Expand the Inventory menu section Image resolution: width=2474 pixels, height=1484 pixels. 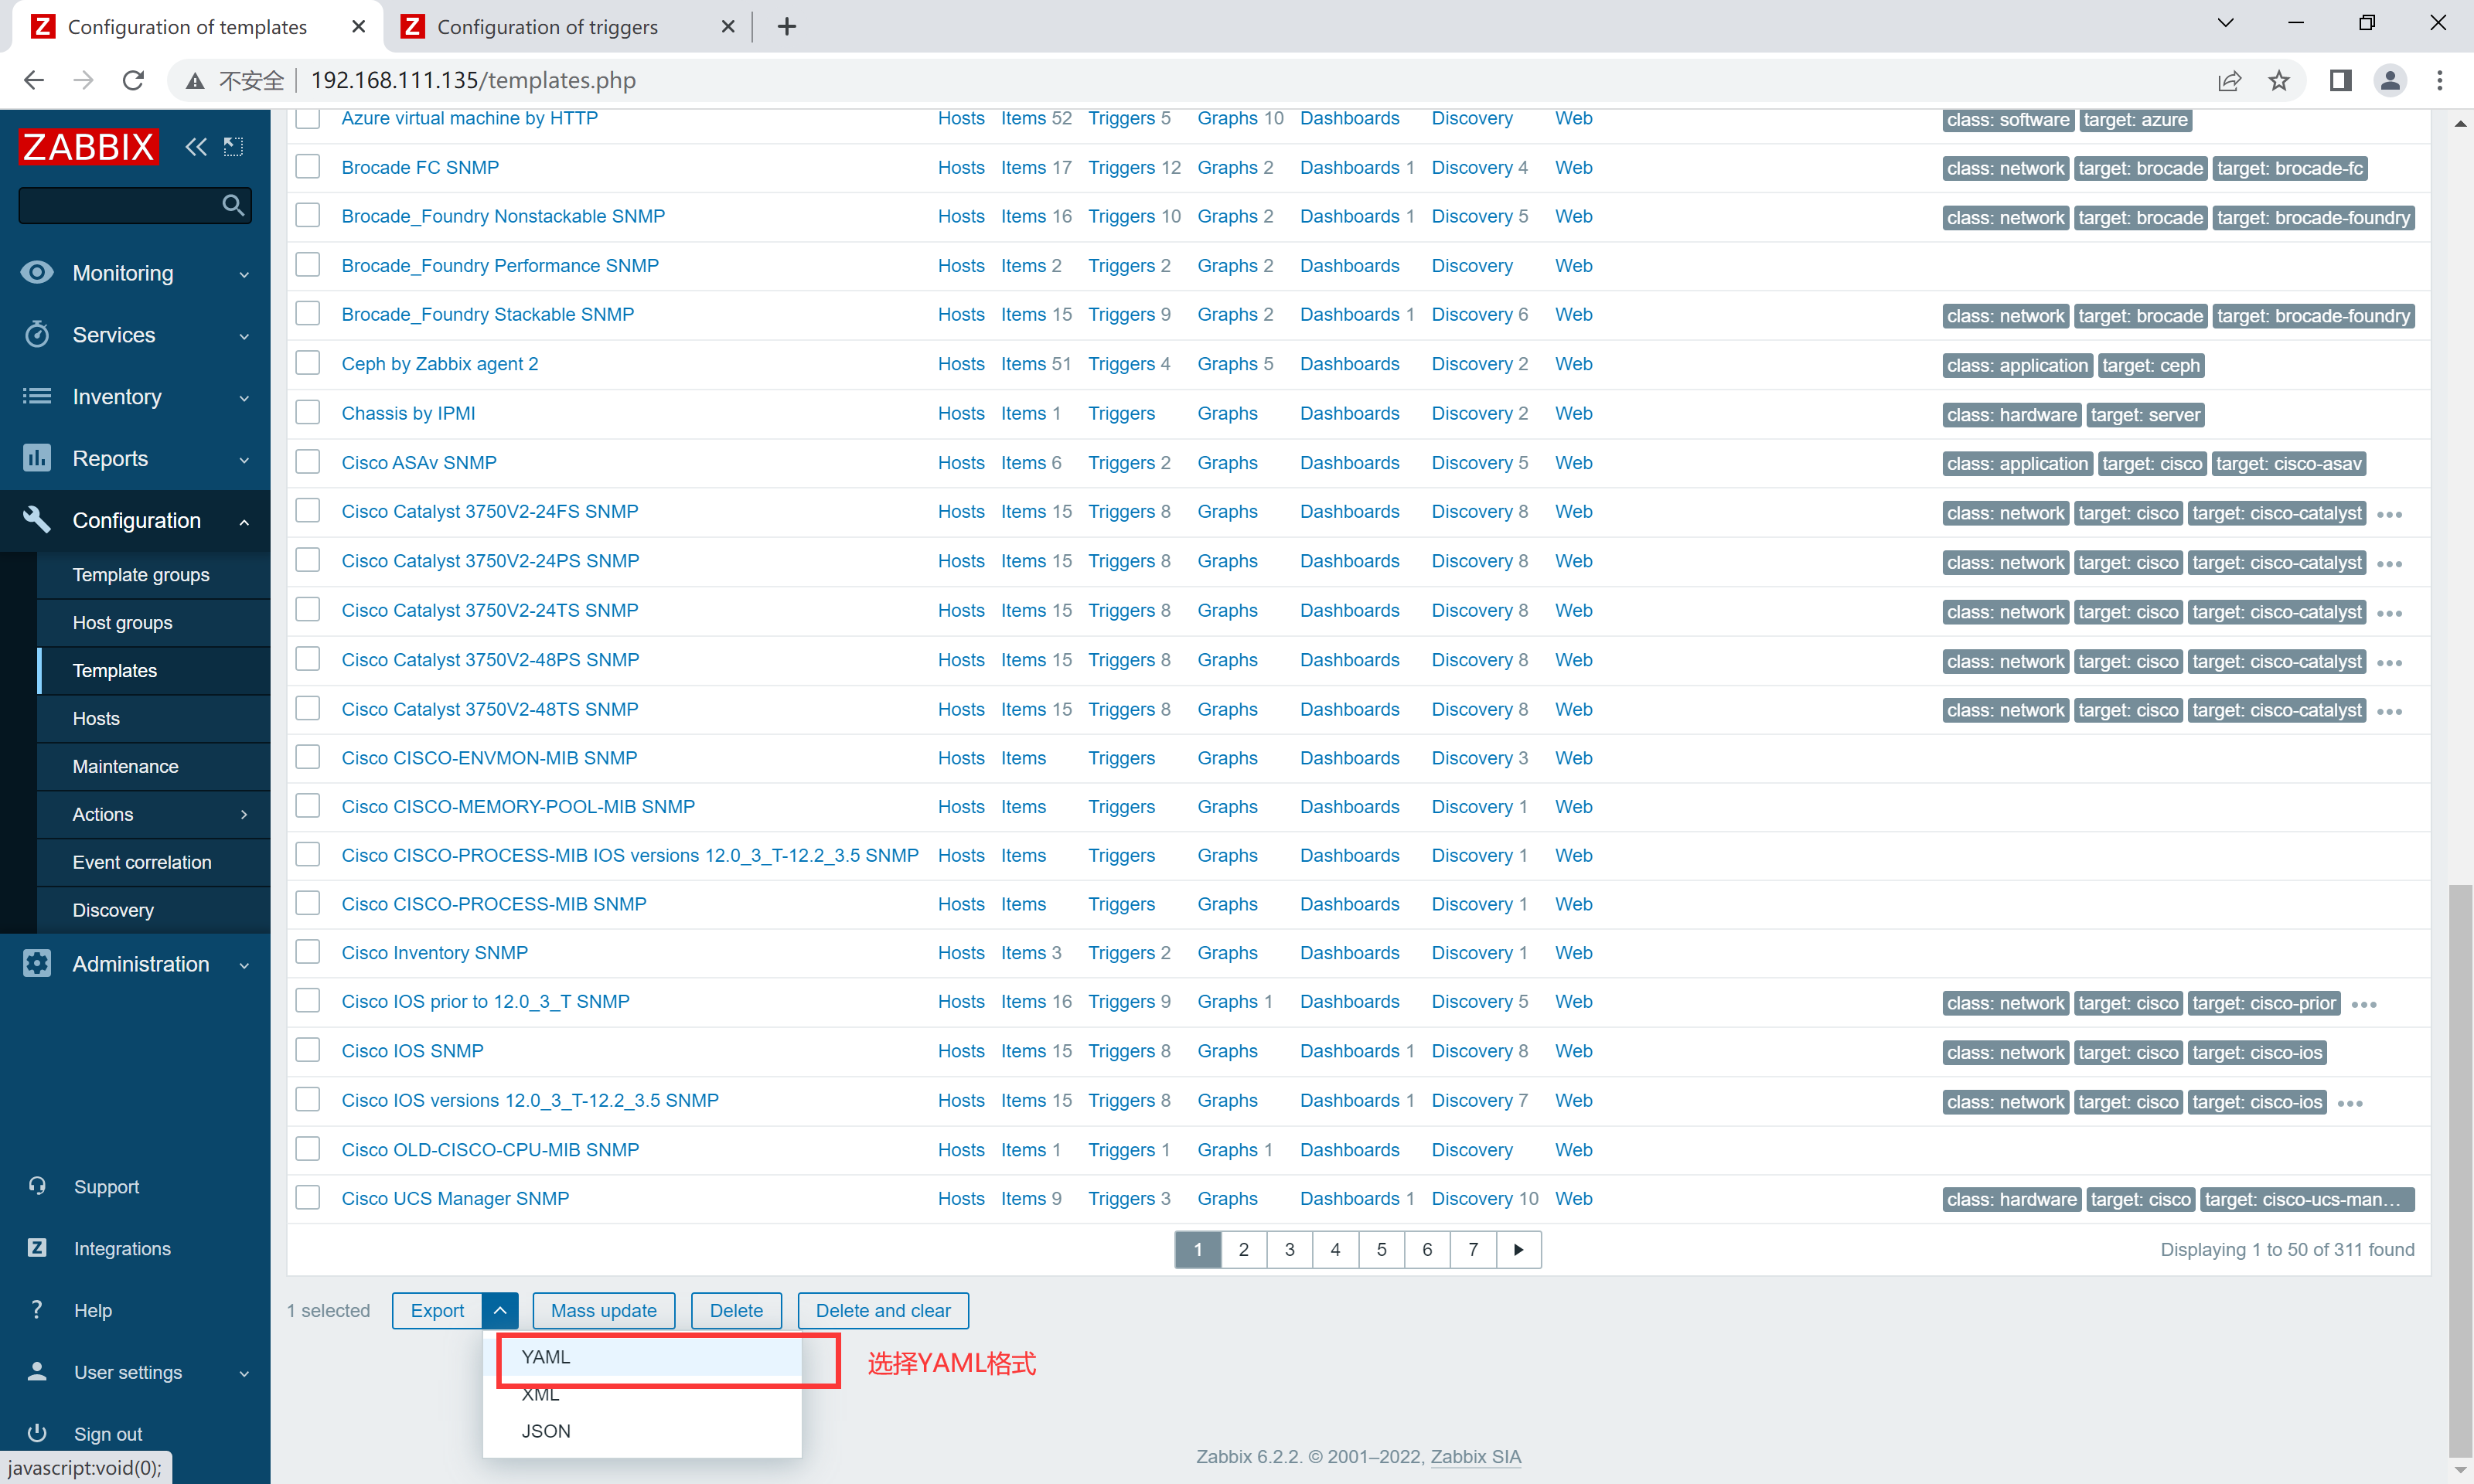(244, 398)
